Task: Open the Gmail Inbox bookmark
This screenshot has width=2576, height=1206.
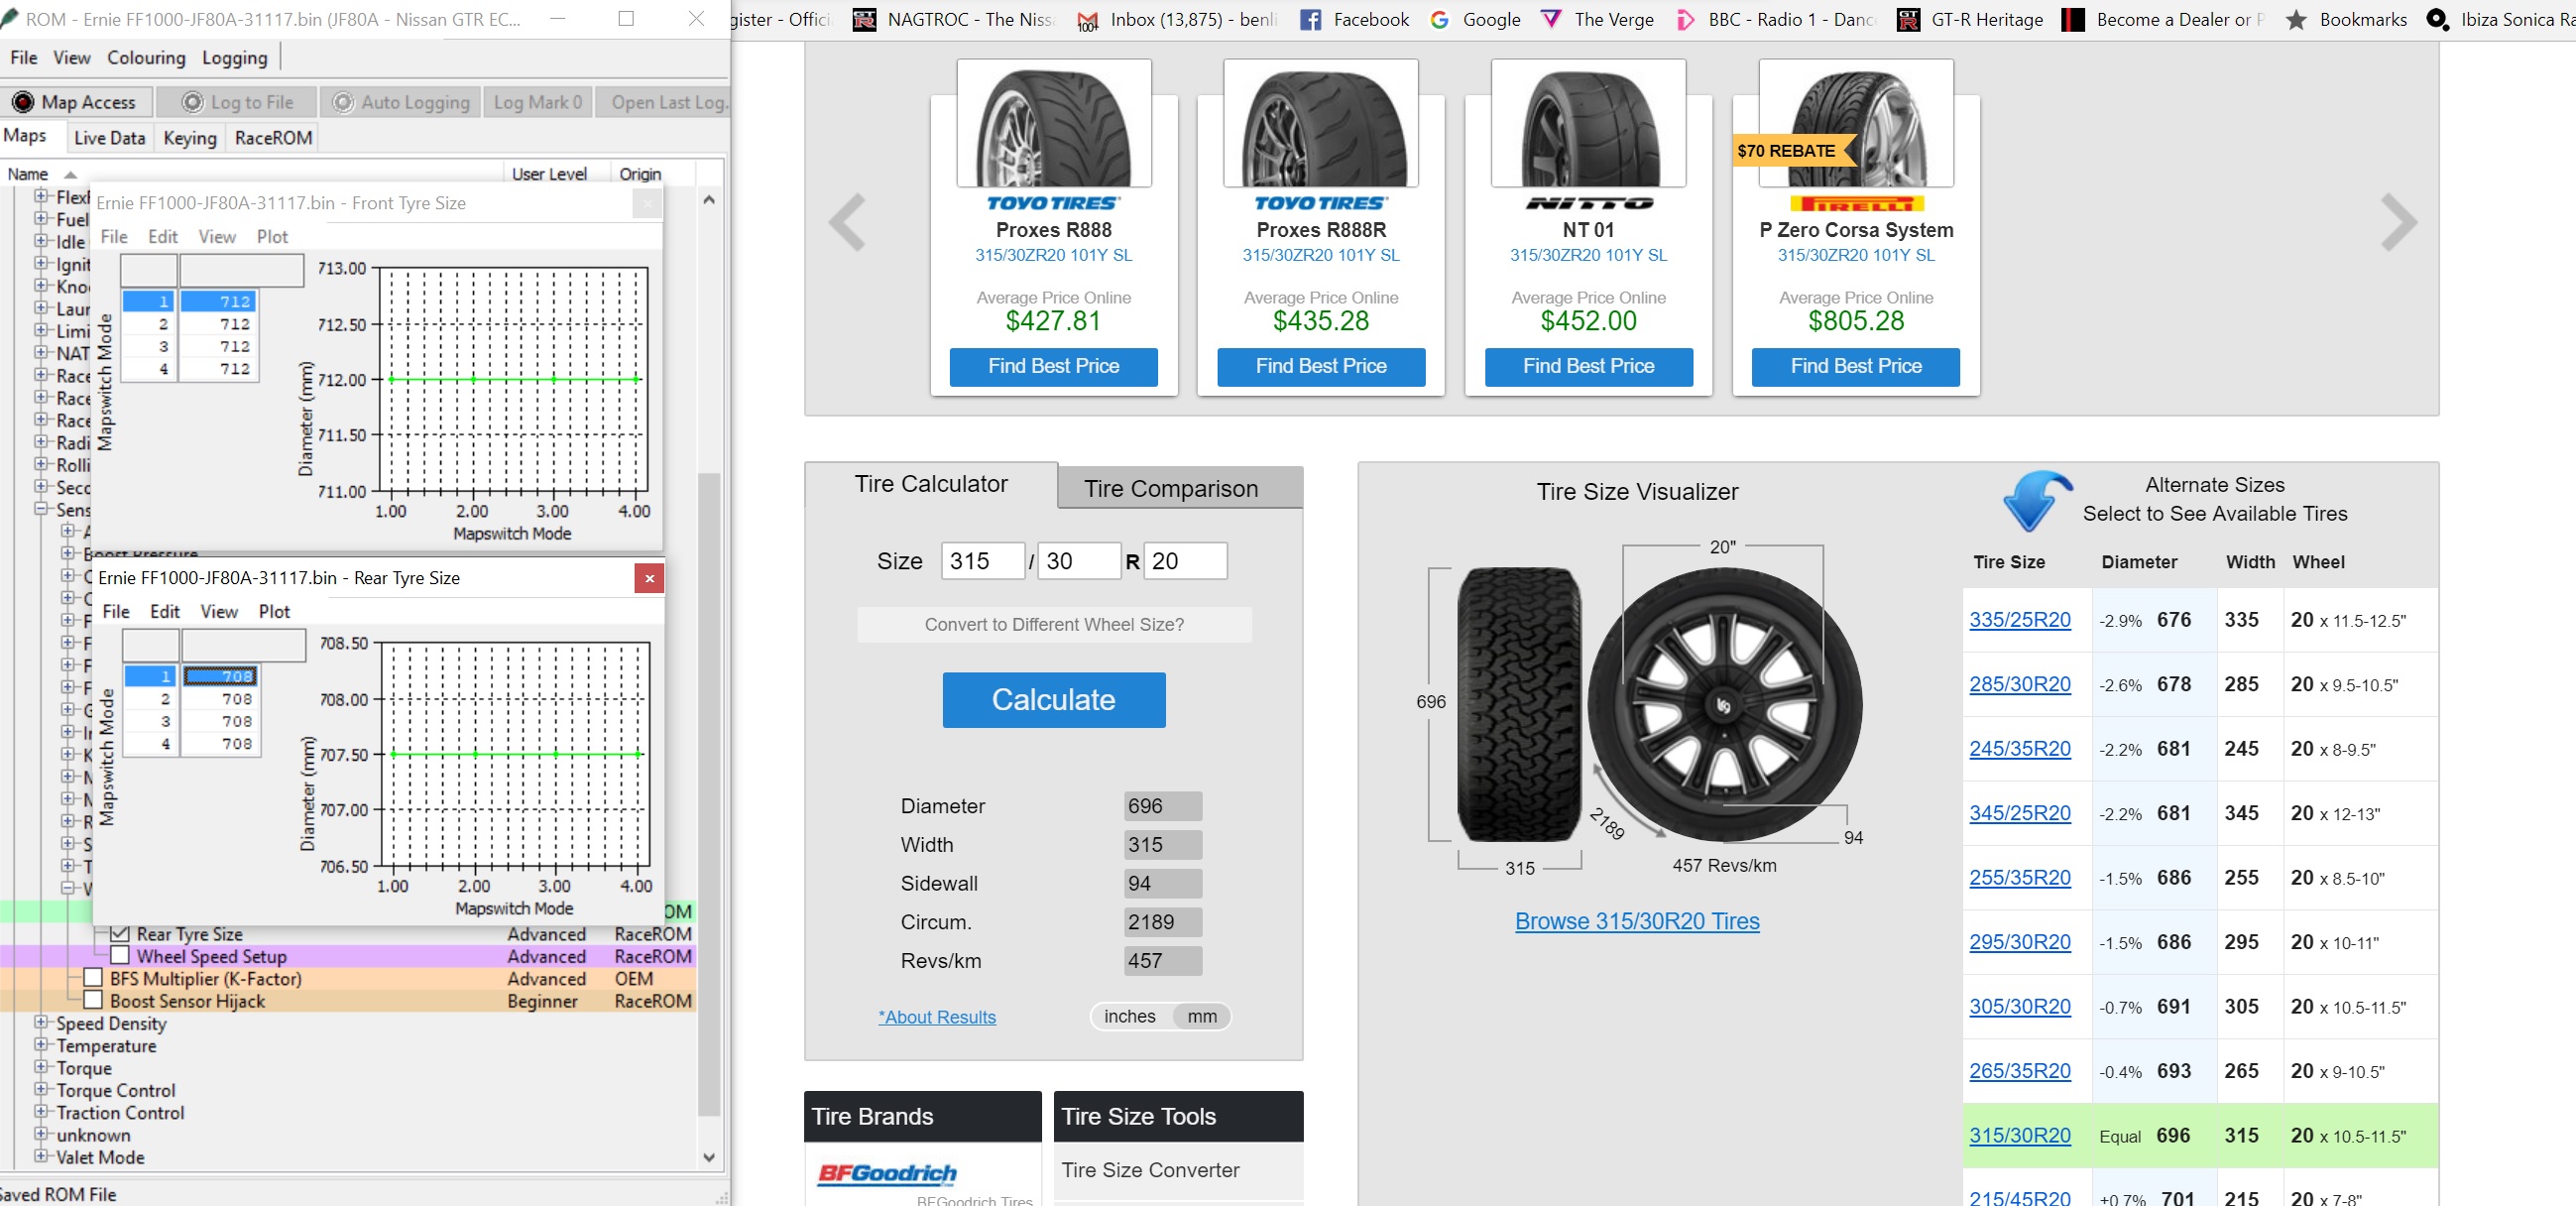Action: 1177,19
